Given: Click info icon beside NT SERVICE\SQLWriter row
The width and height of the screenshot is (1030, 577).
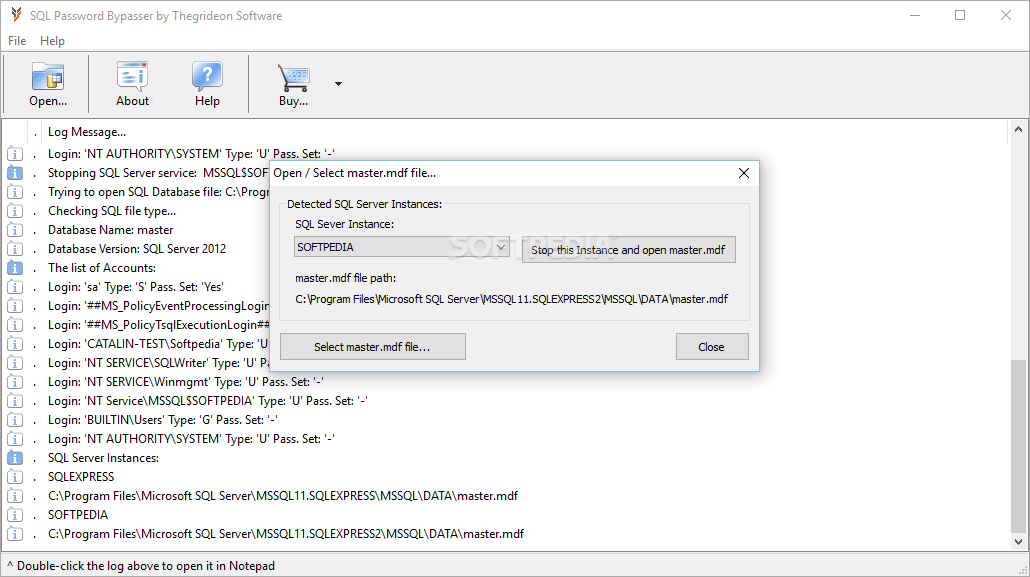Looking at the screenshot, I should [x=14, y=363].
